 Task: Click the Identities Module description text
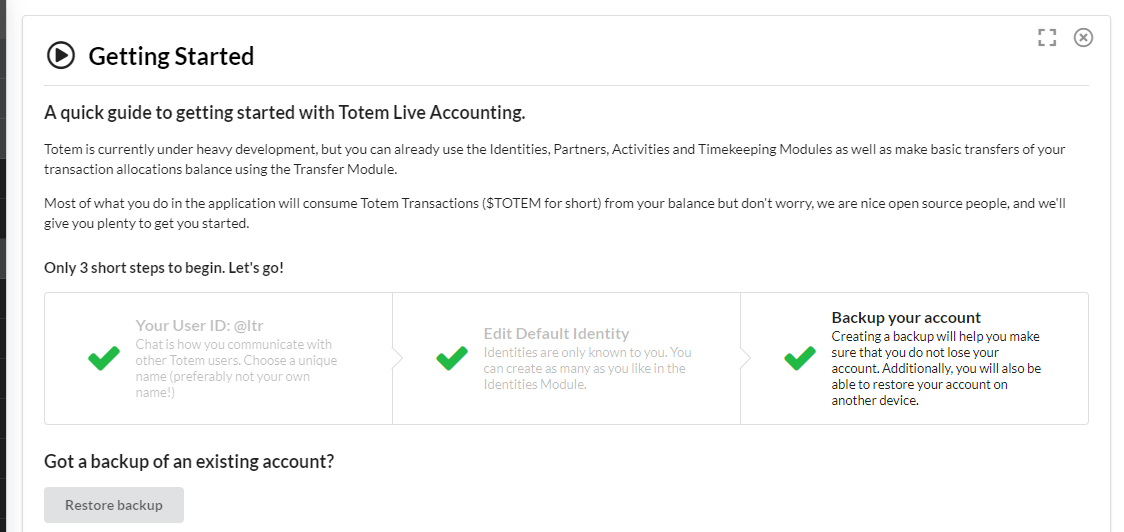tap(587, 368)
